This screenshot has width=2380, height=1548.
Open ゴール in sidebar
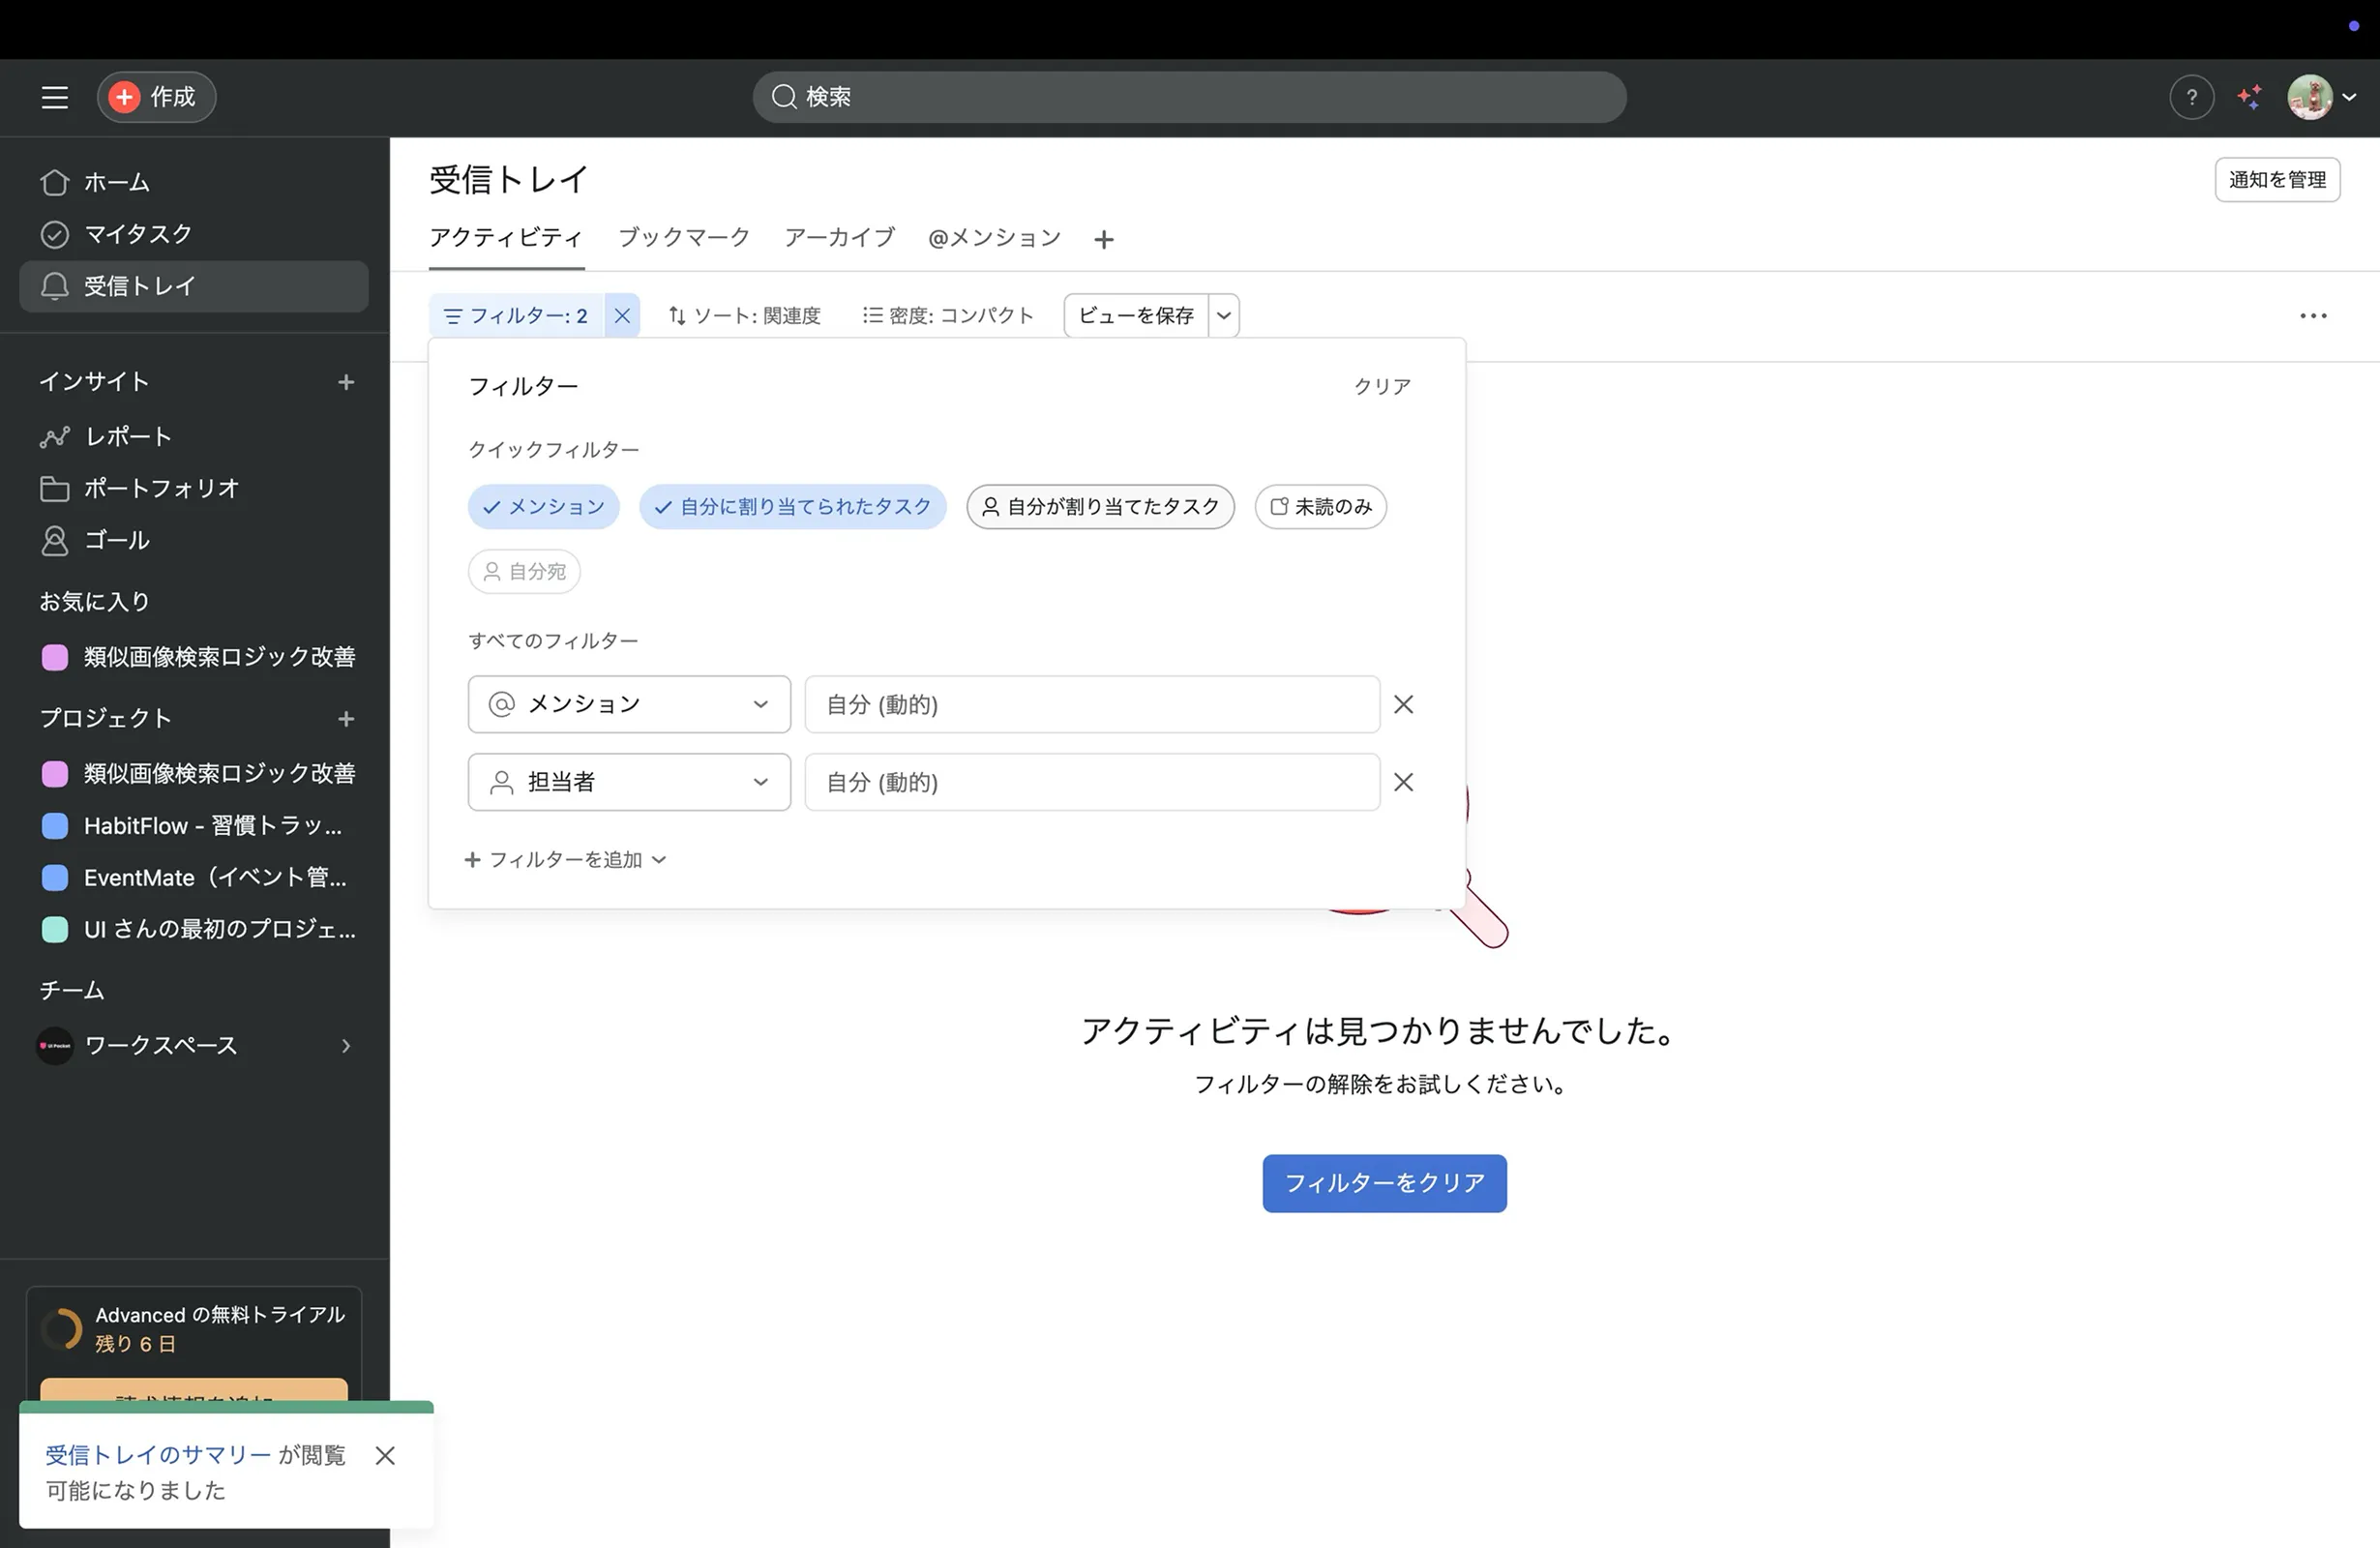coord(194,540)
